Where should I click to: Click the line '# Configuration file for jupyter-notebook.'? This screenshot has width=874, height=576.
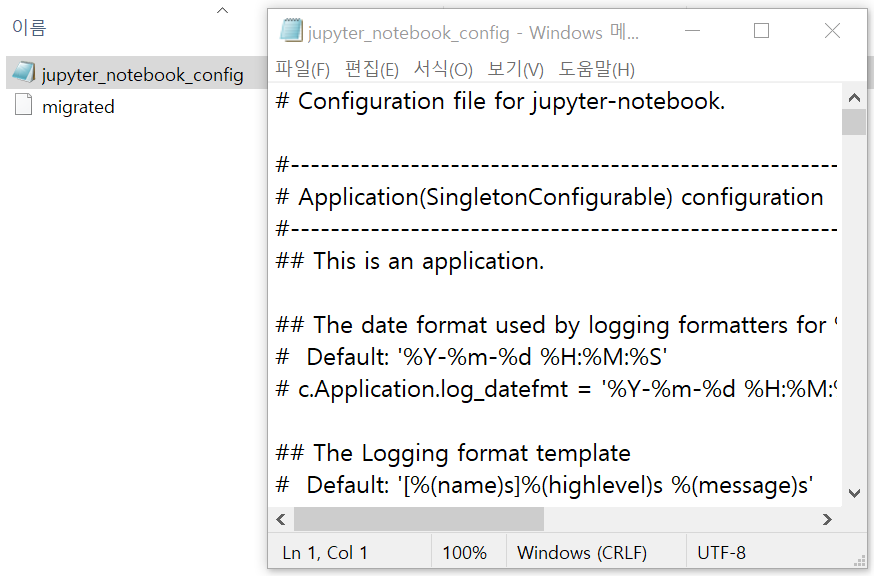point(501,102)
